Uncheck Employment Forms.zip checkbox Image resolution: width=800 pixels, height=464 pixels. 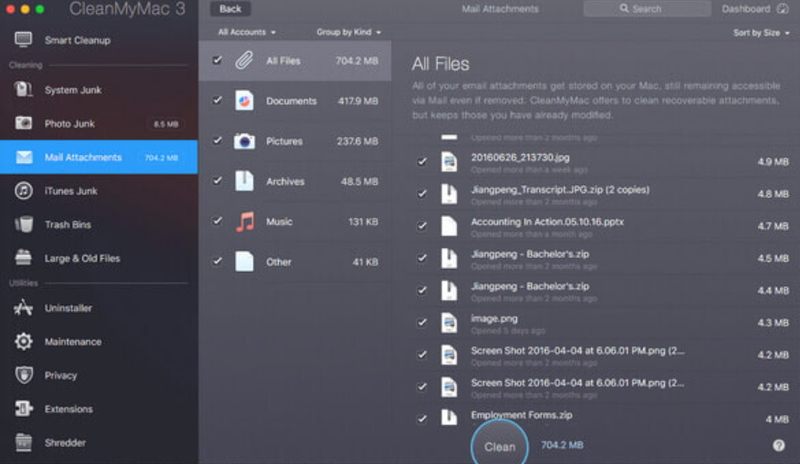422,419
